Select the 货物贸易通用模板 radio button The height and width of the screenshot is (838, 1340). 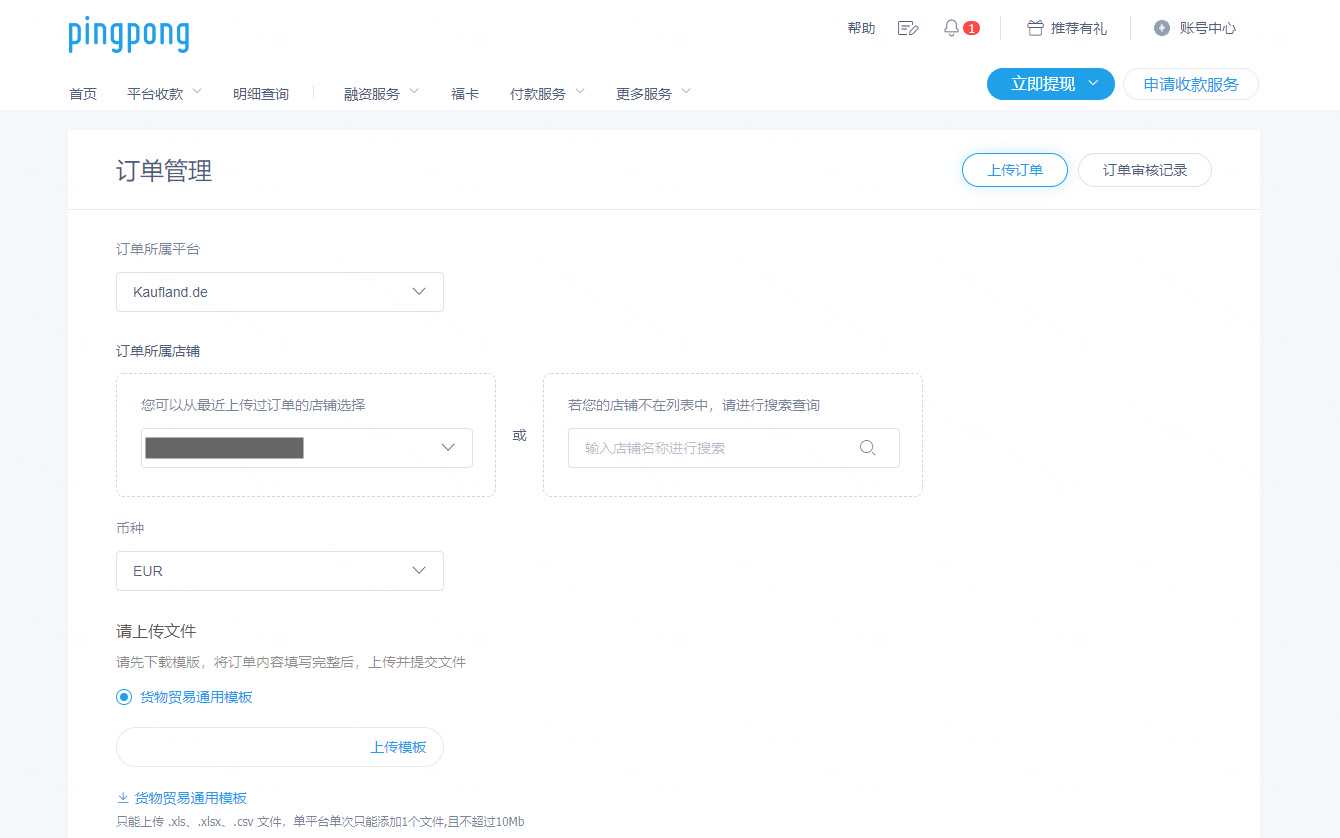point(124,697)
